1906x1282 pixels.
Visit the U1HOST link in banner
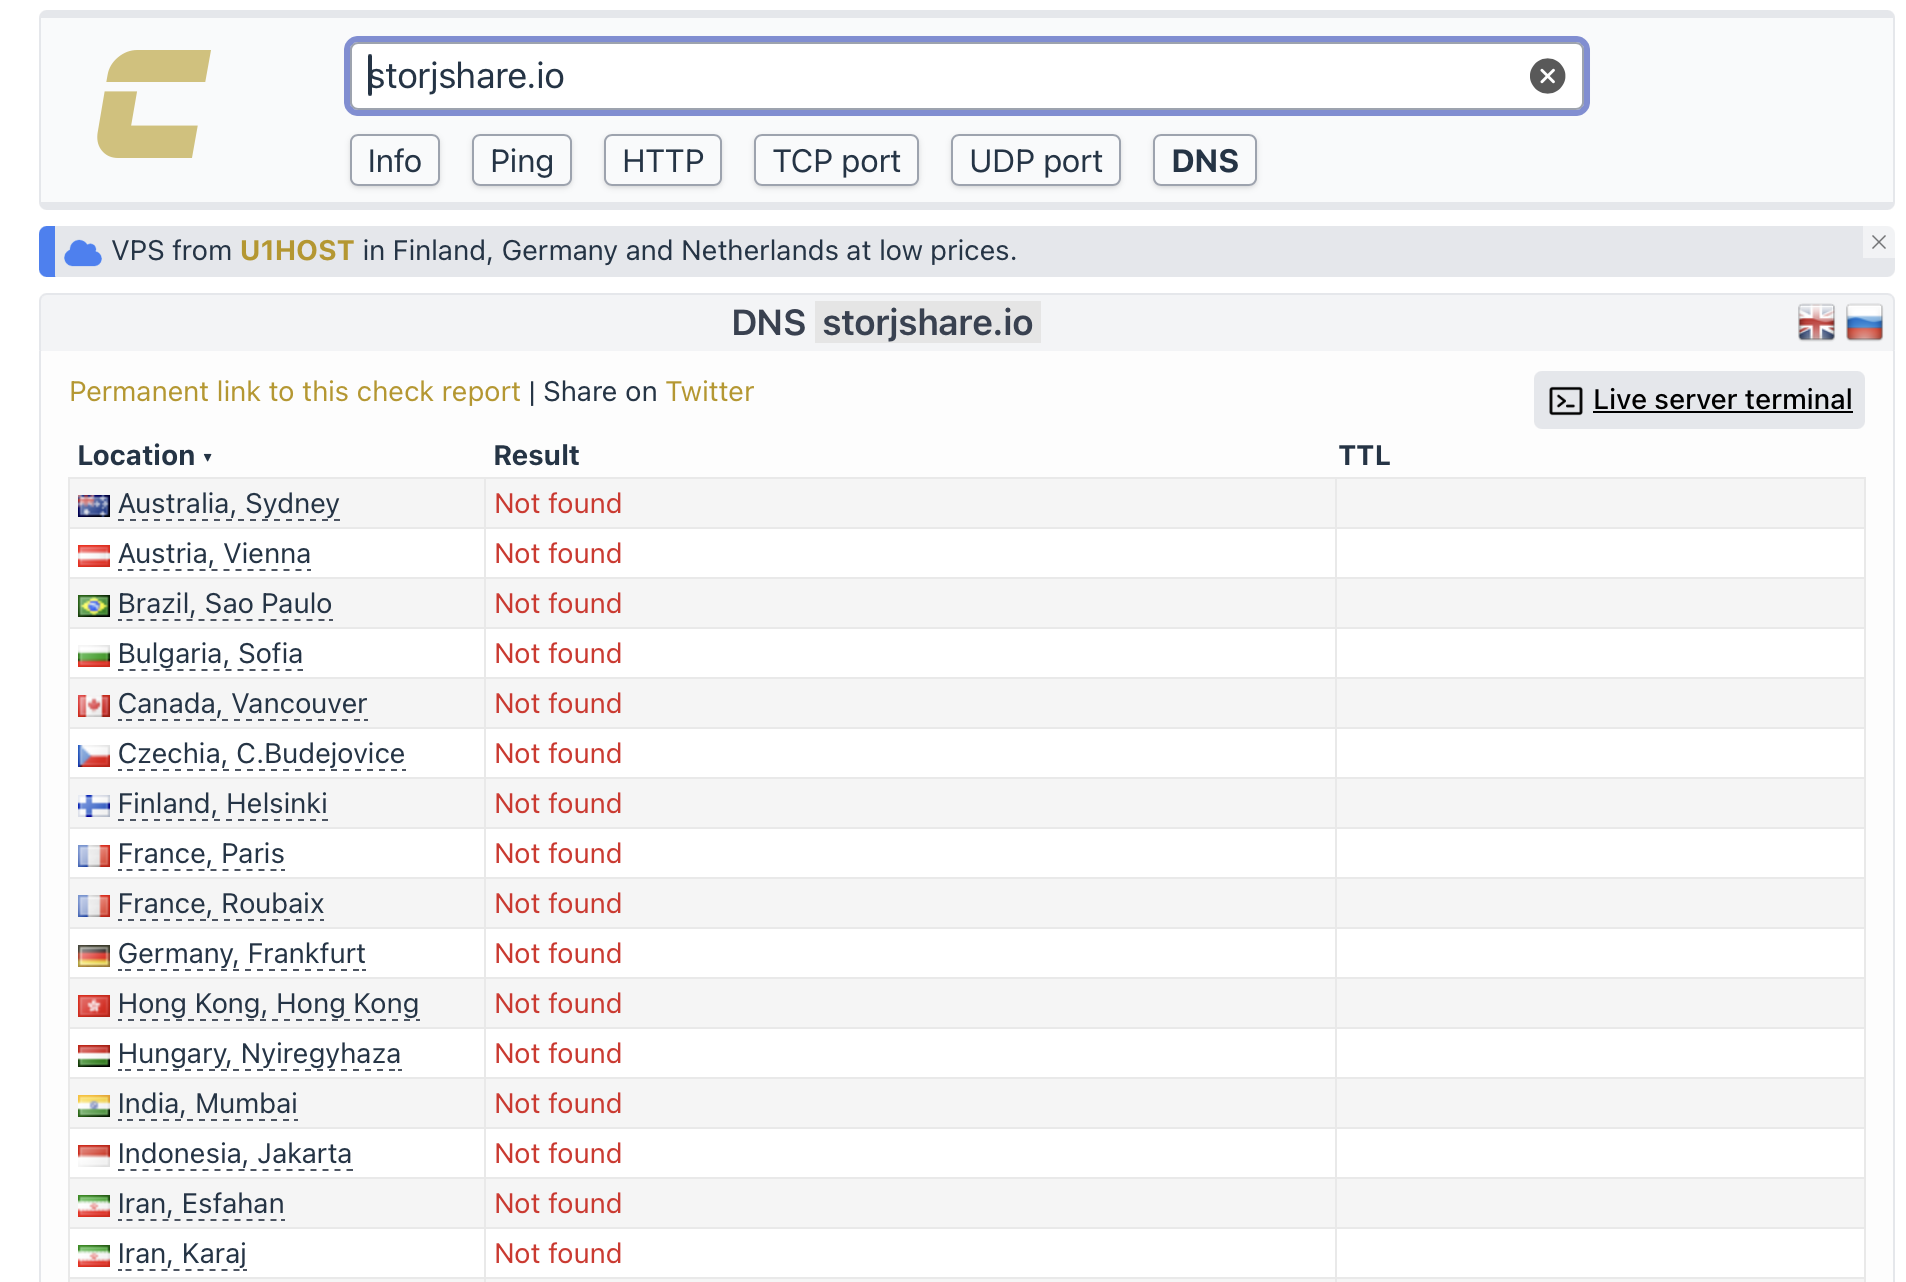[297, 251]
